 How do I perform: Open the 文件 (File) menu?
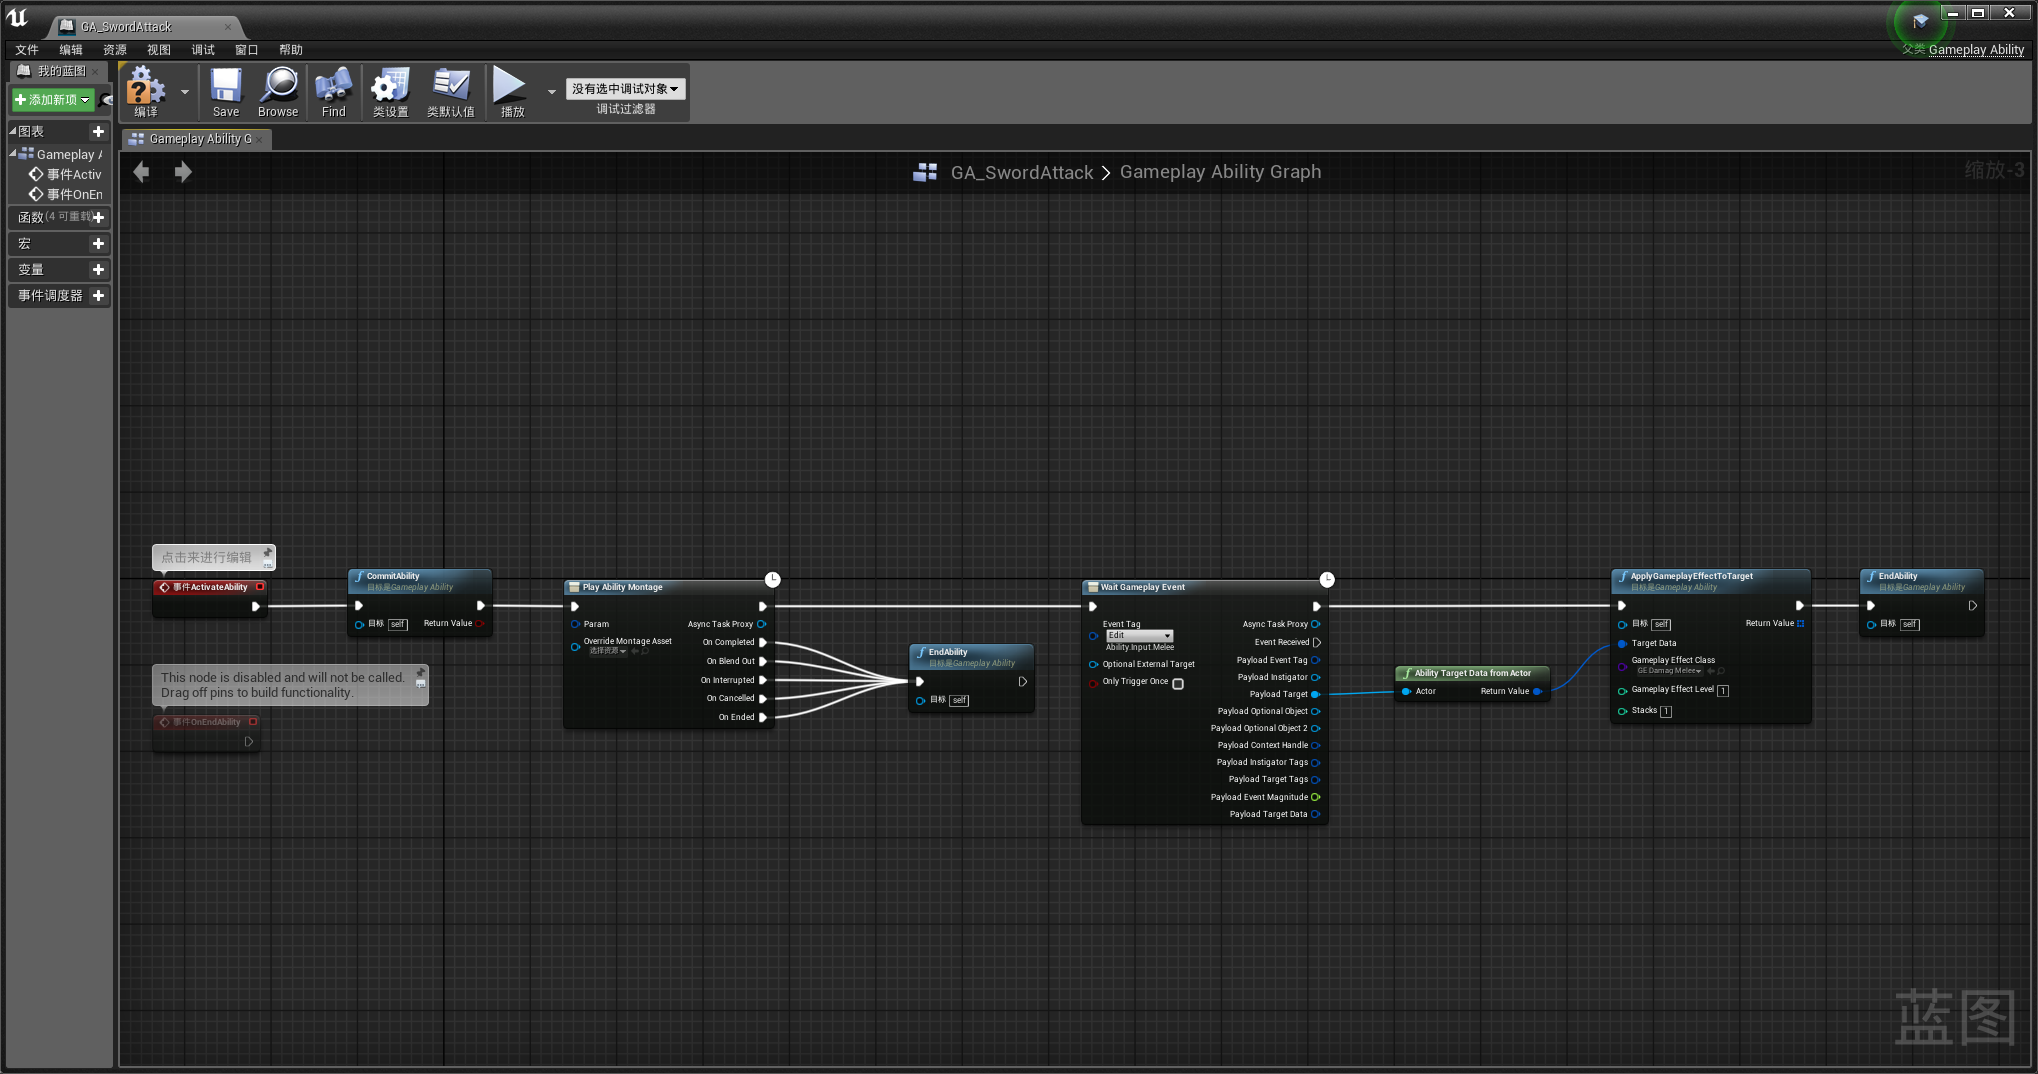click(27, 50)
